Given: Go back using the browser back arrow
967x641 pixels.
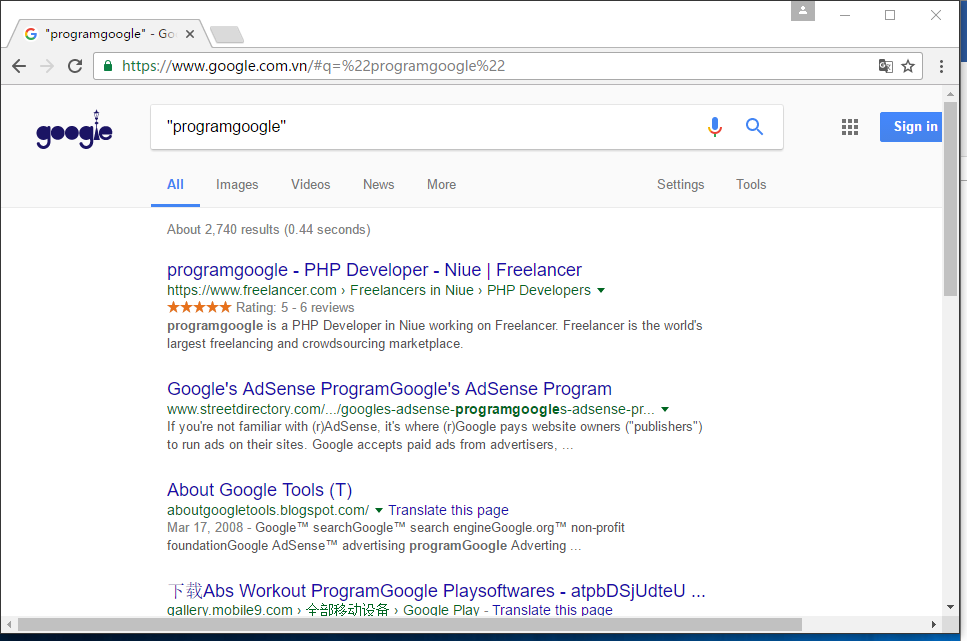Looking at the screenshot, I should (19, 66).
